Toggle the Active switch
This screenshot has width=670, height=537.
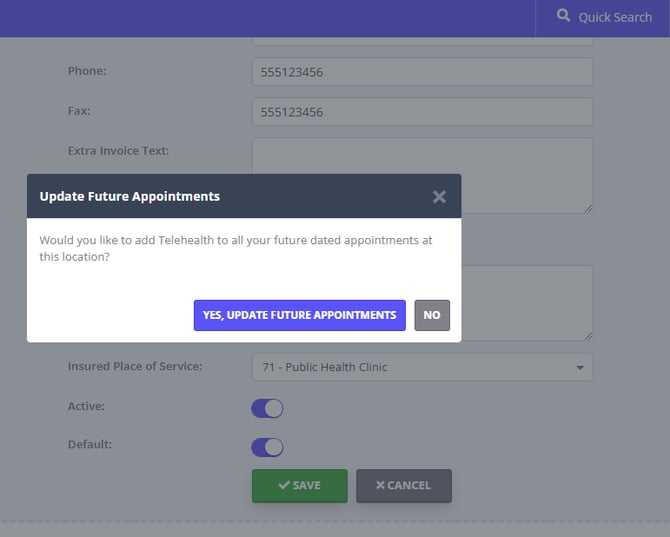point(267,408)
